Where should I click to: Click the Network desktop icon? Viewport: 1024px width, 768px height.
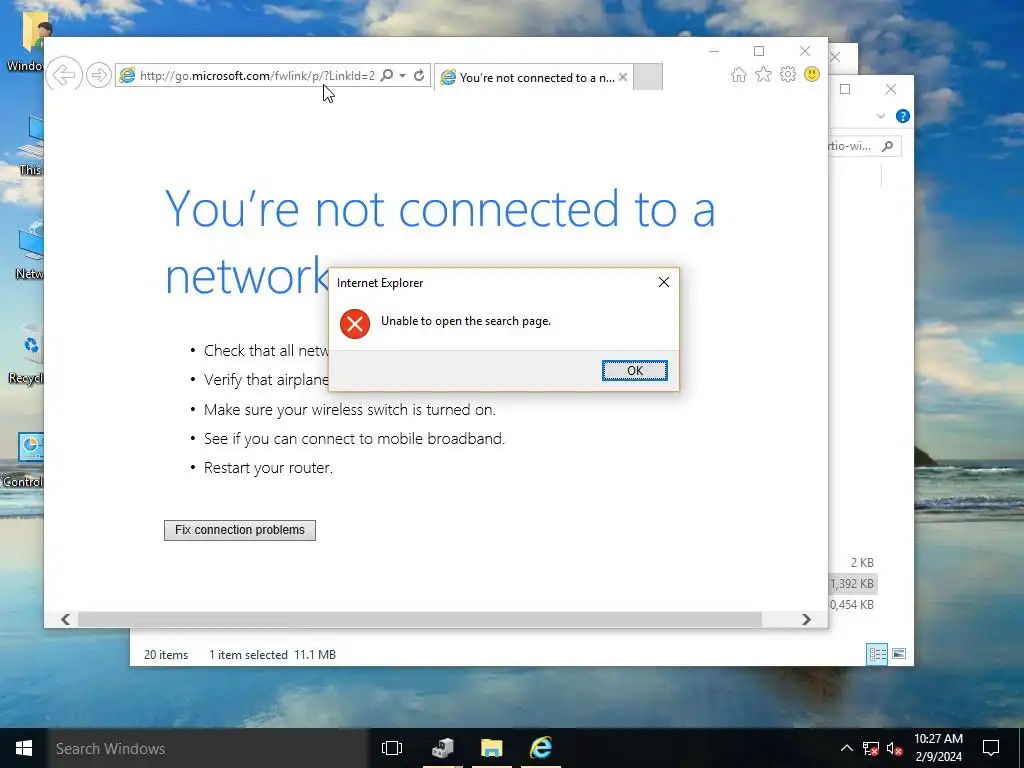pos(29,251)
